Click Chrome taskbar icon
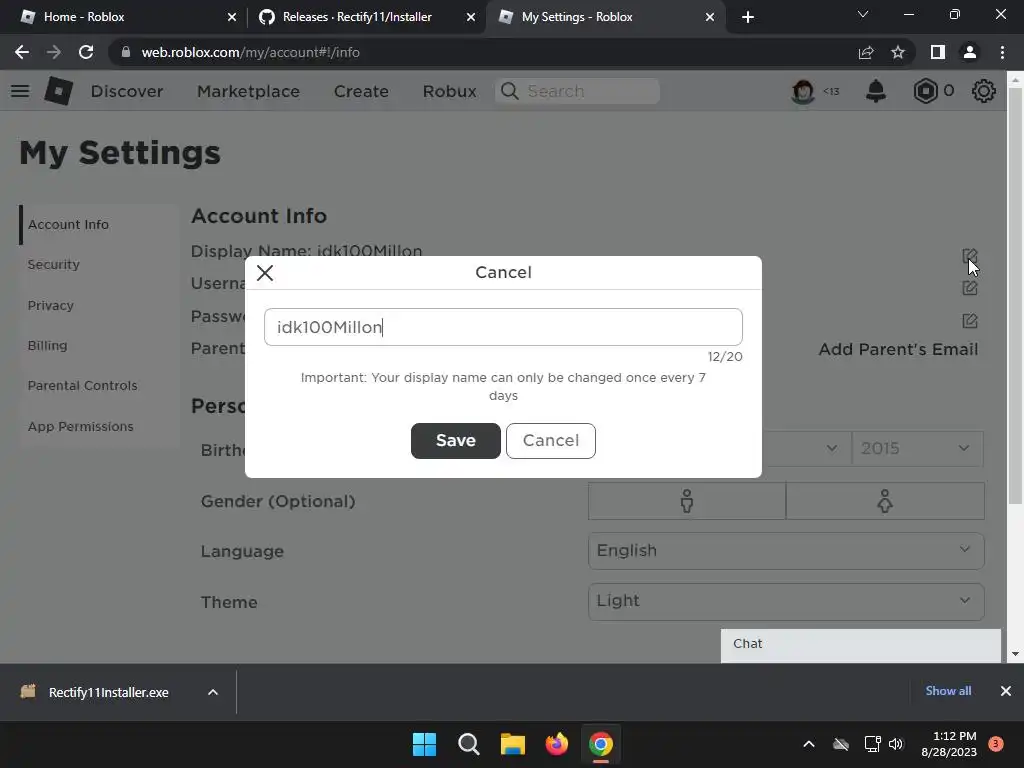This screenshot has height=768, width=1024. [601, 744]
